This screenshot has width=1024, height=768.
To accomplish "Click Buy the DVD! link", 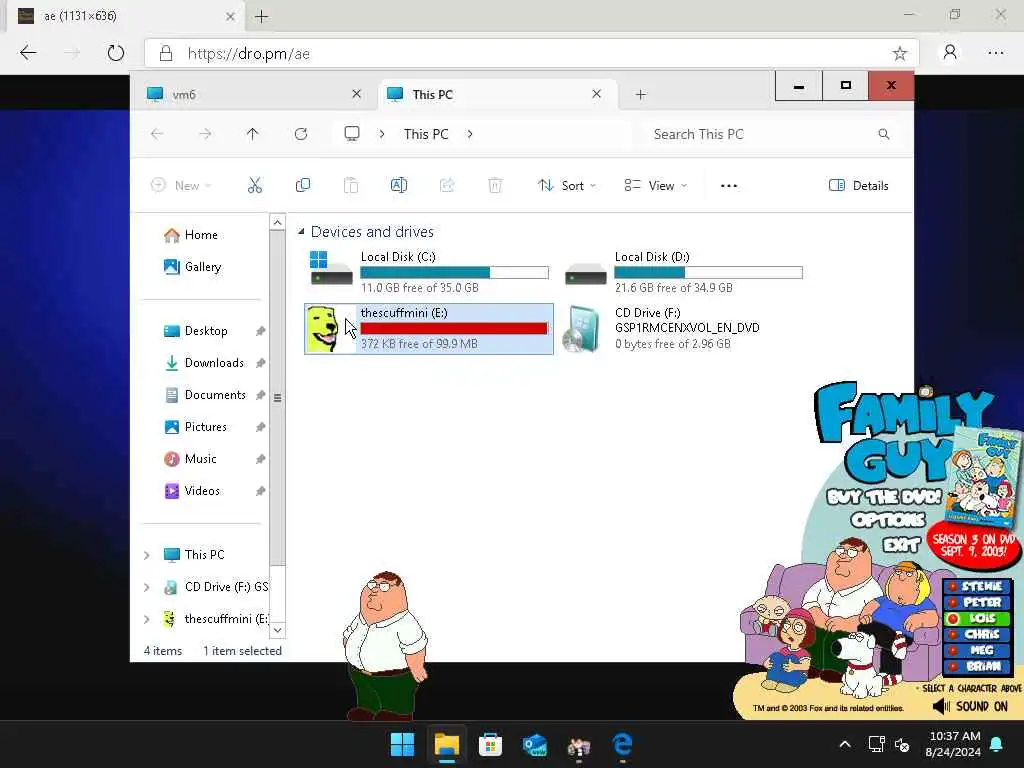I will pyautogui.click(x=884, y=497).
